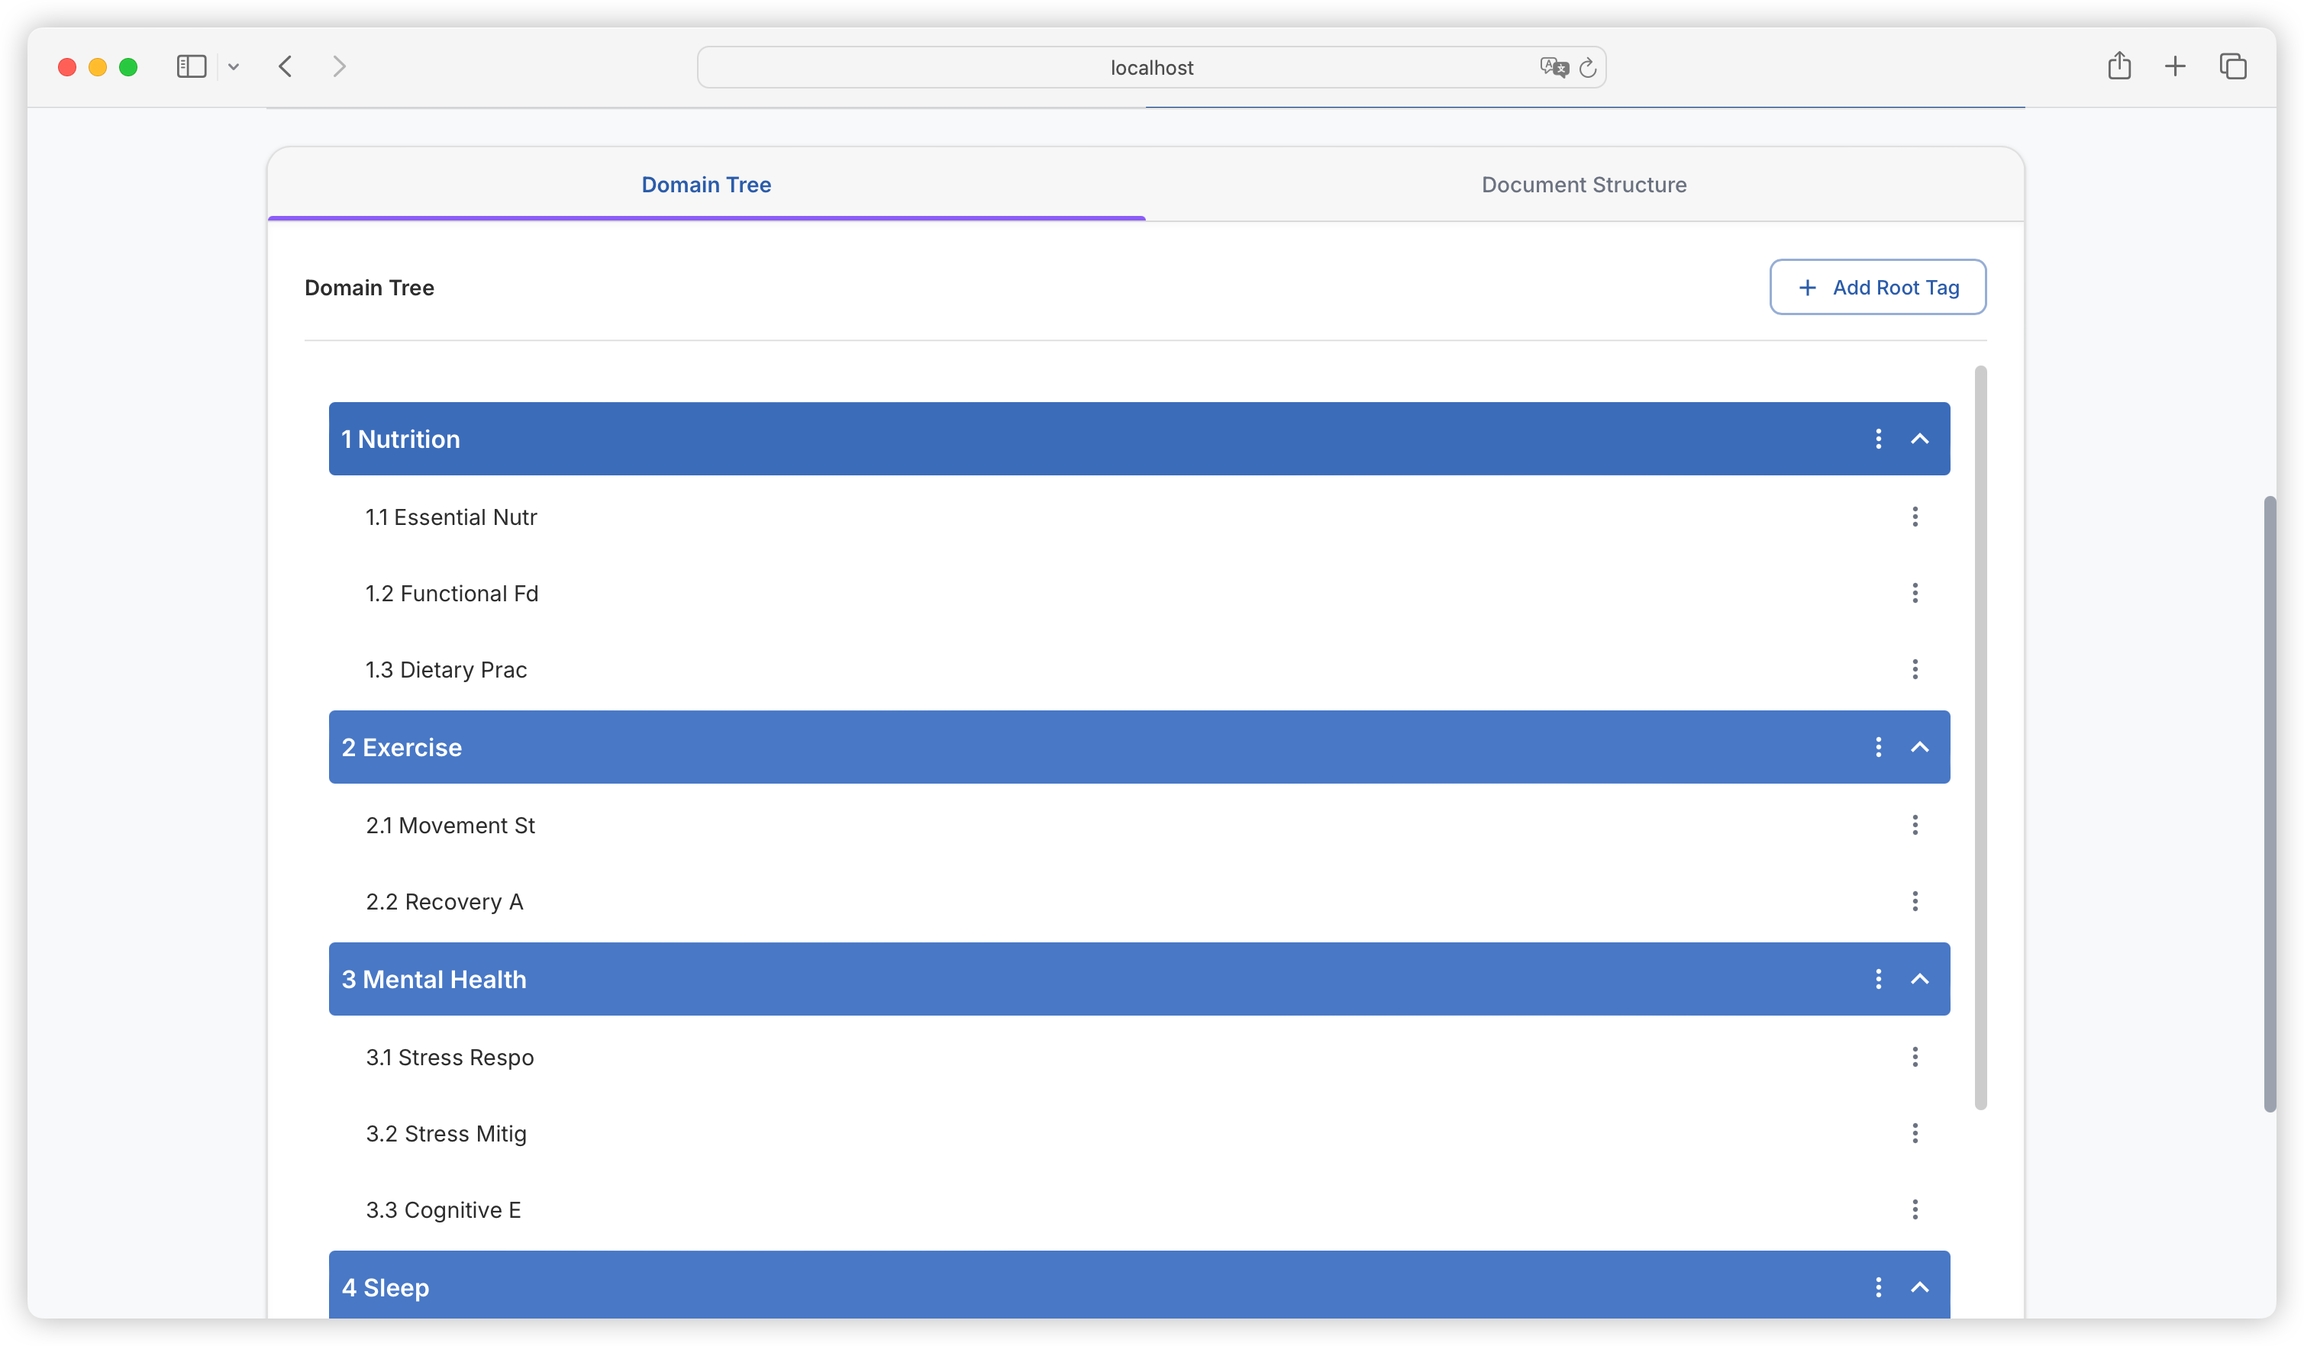Click the browser share icon
The height and width of the screenshot is (1346, 2304).
pyautogui.click(x=2119, y=67)
